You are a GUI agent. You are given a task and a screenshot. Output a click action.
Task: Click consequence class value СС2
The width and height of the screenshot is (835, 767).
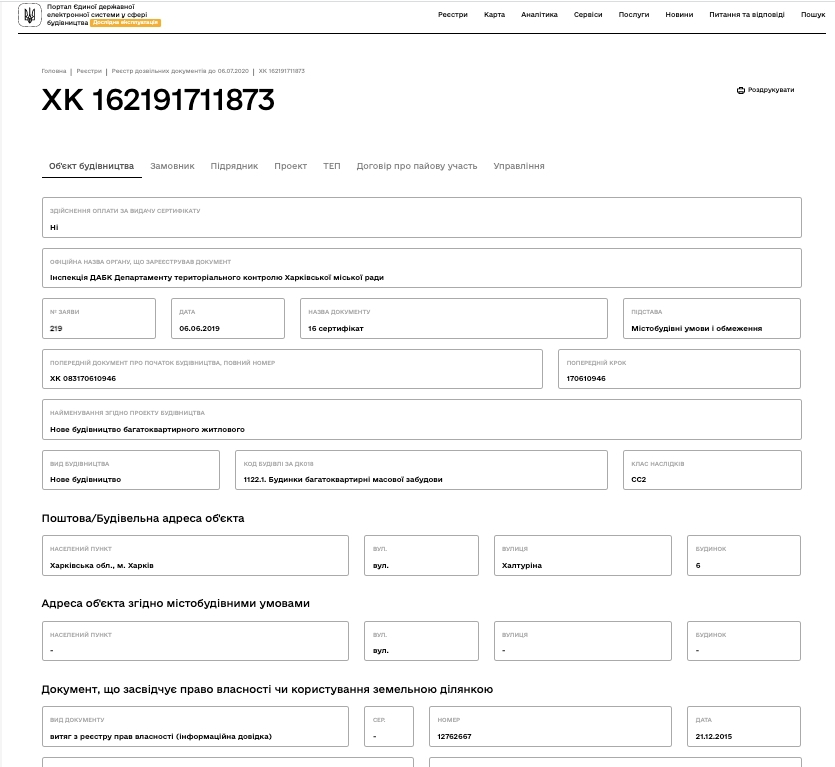pos(638,480)
